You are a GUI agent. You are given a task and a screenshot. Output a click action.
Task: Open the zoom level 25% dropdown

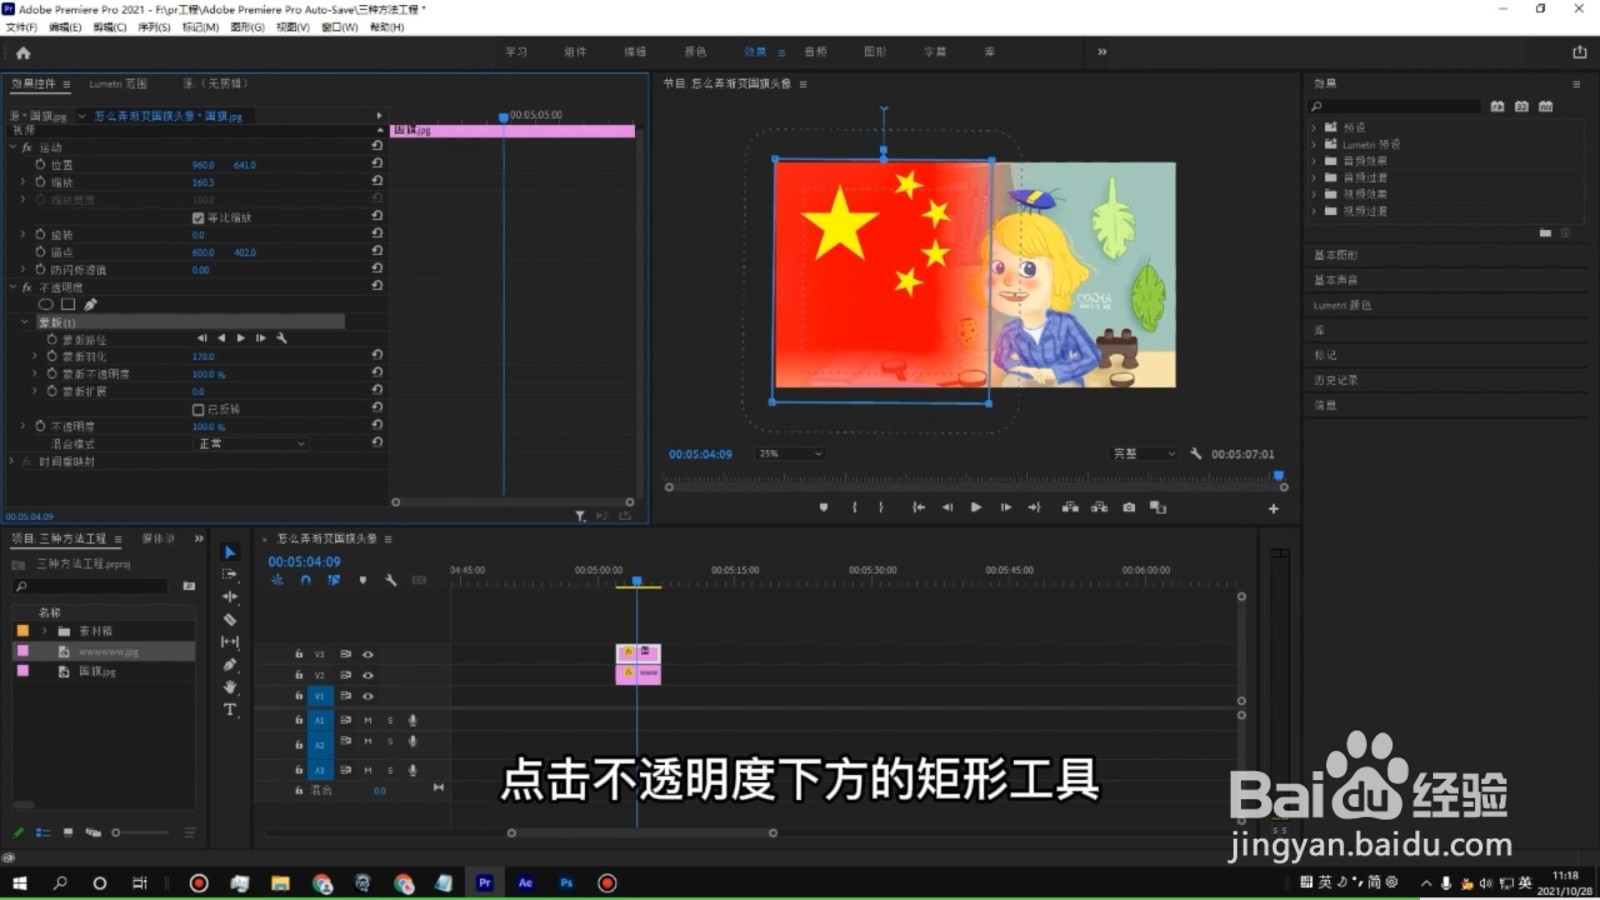pos(790,454)
